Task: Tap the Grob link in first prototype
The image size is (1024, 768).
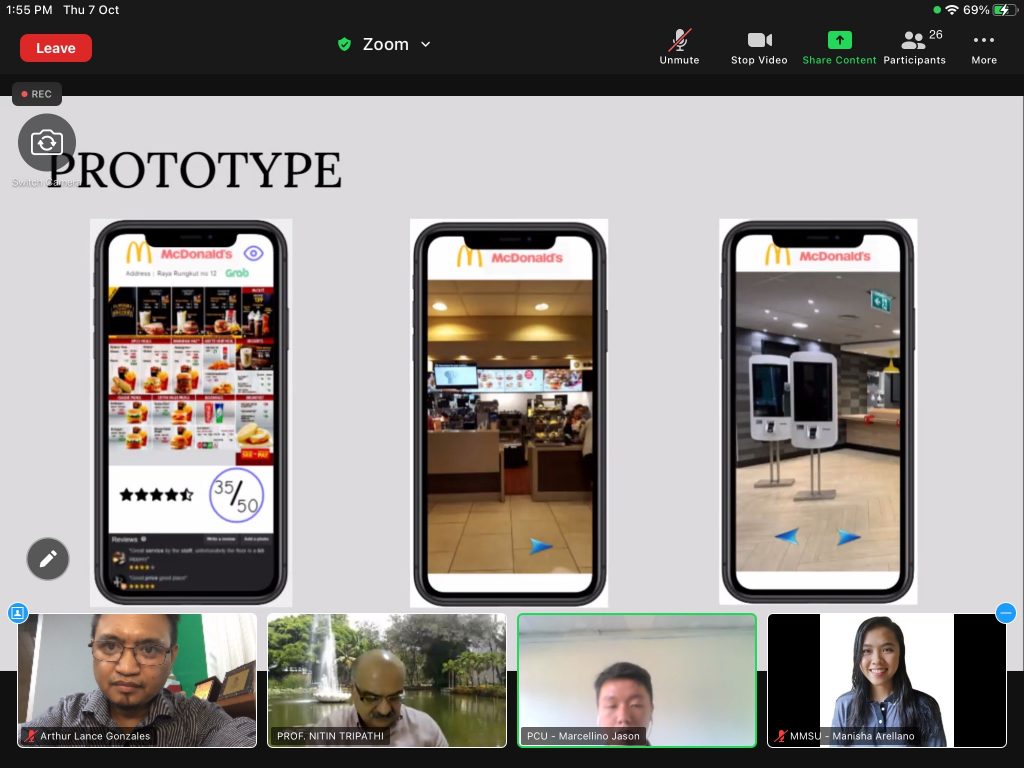Action: click(237, 273)
